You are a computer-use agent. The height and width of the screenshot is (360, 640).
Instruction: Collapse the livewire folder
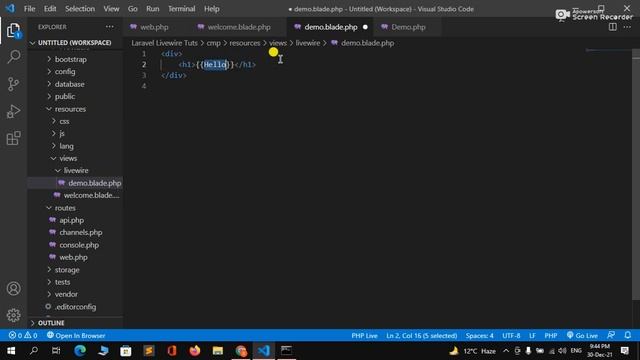click(76, 171)
